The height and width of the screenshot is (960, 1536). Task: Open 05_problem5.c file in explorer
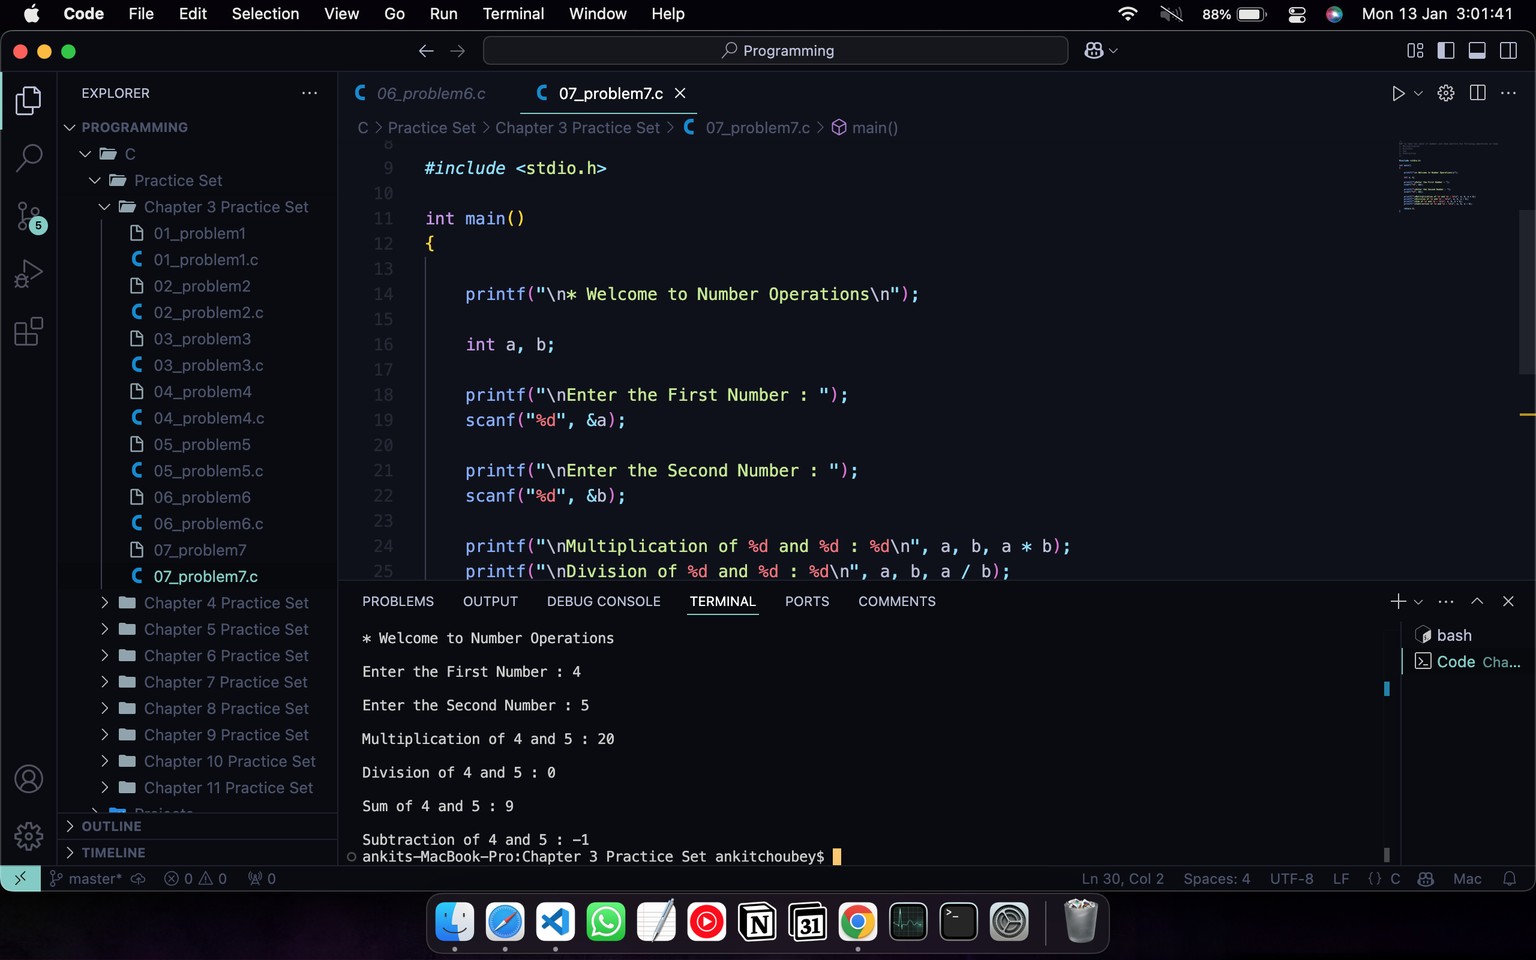point(197,471)
